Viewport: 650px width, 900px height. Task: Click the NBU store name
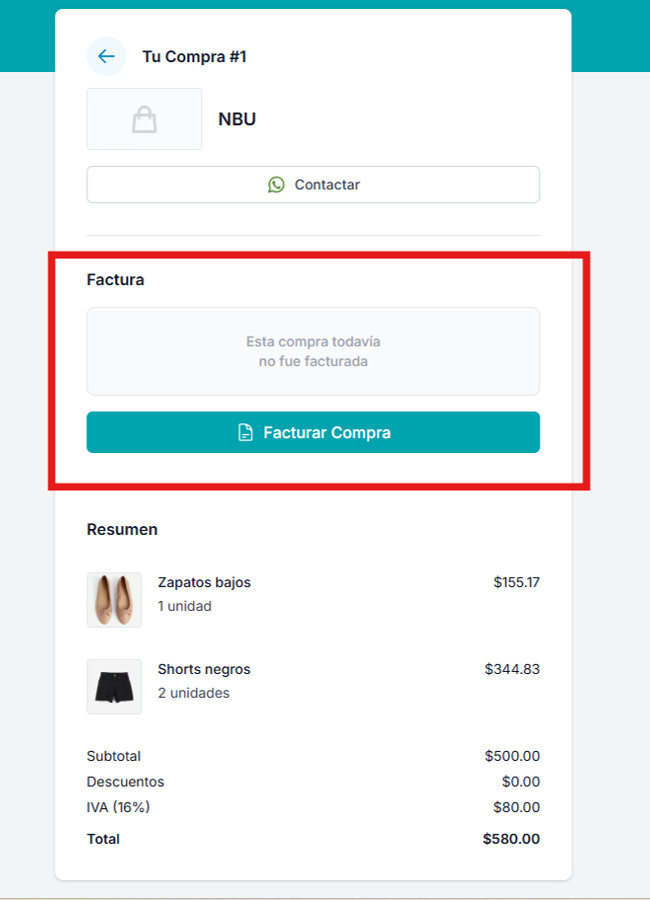[237, 120]
